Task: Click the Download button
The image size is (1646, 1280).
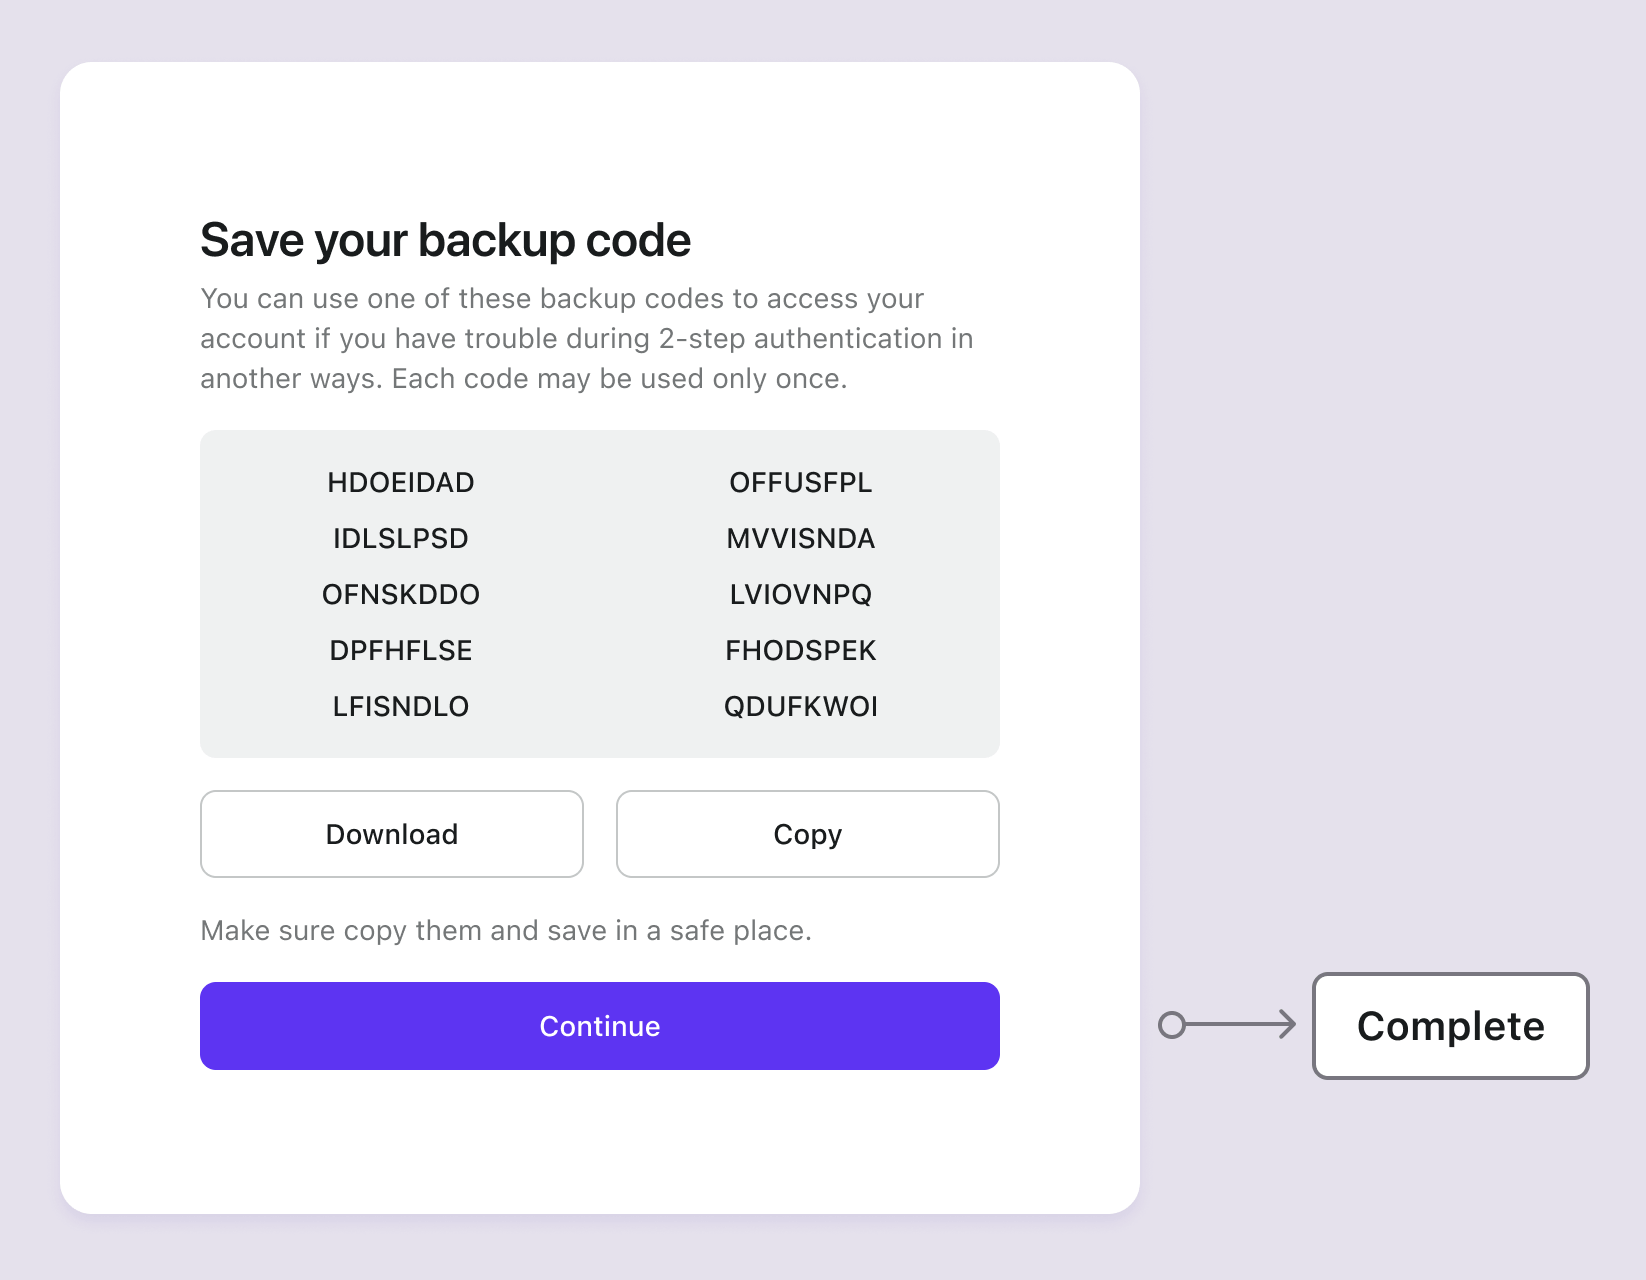Action: coord(391,833)
